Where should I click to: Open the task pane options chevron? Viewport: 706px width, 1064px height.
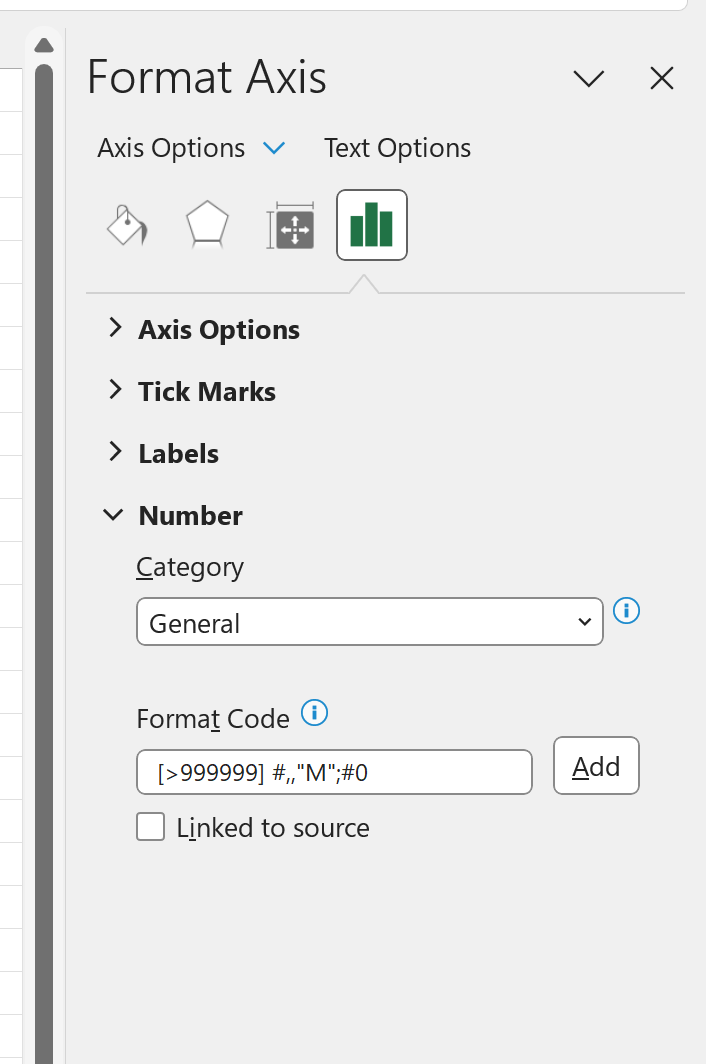(x=589, y=78)
